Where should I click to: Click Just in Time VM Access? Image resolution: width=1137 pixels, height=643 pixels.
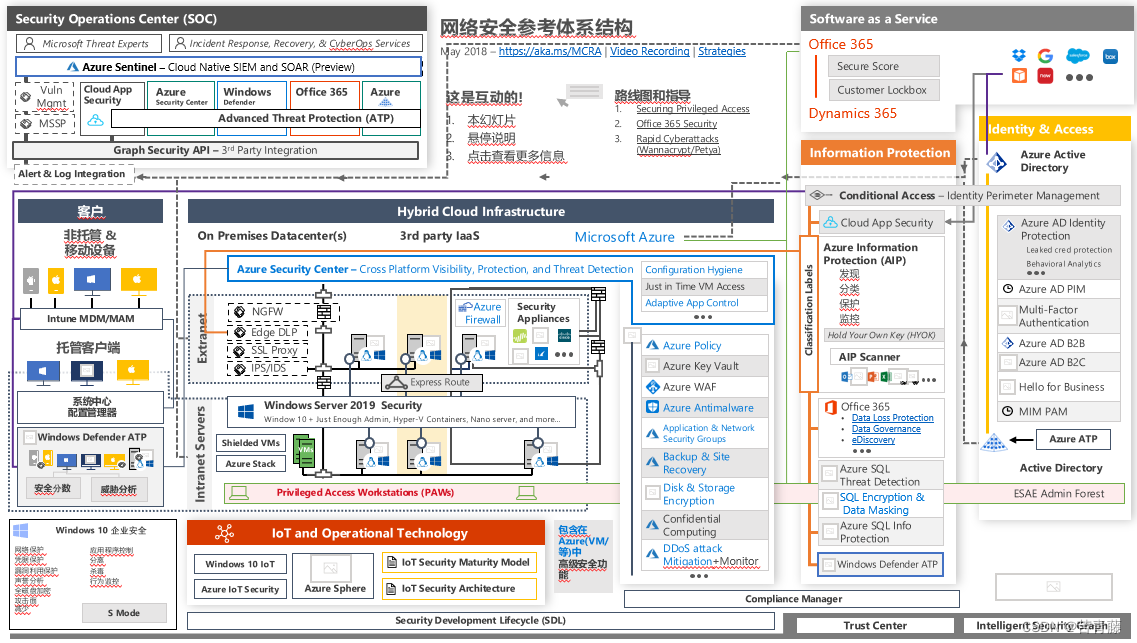705,286
